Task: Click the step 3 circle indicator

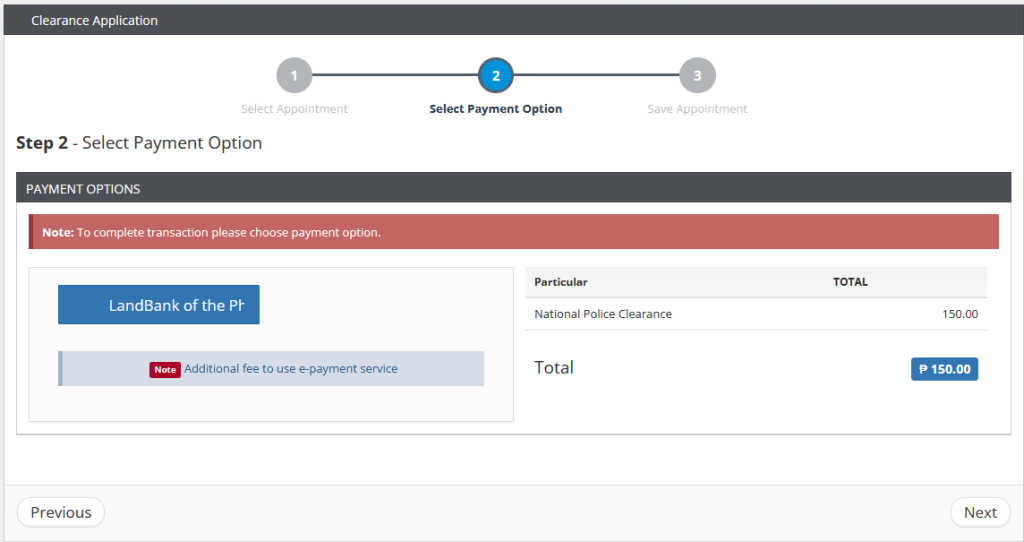Action: 697,75
